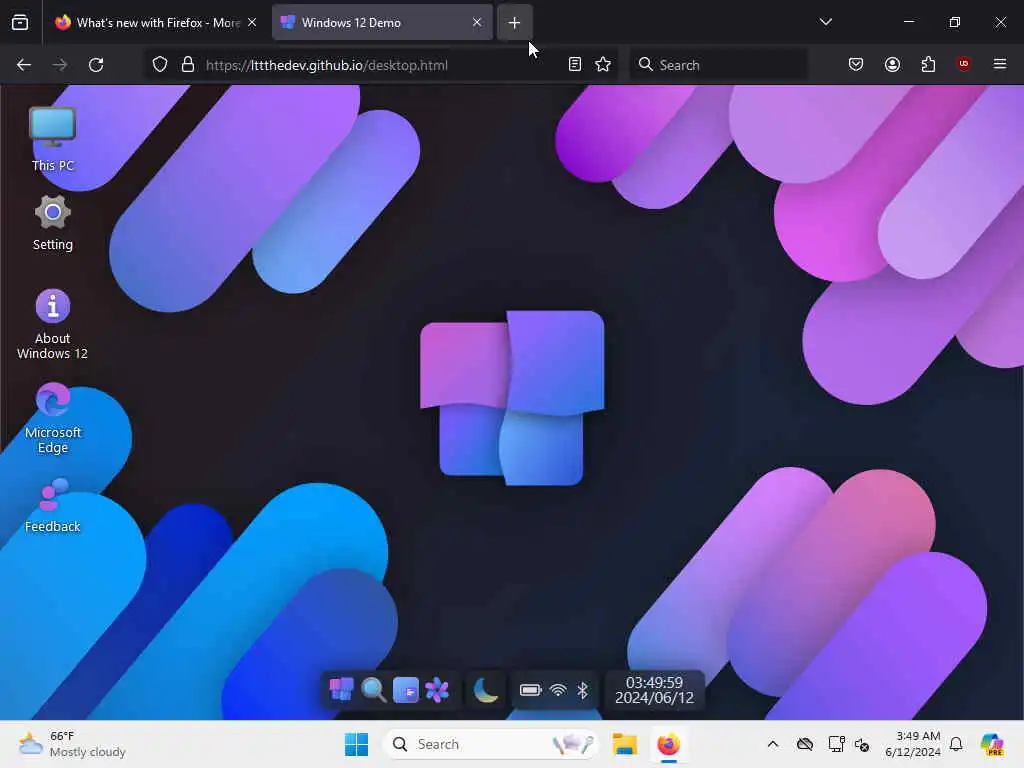Click the purple flower copilot icon in dock
1024x768 pixels.
click(437, 690)
